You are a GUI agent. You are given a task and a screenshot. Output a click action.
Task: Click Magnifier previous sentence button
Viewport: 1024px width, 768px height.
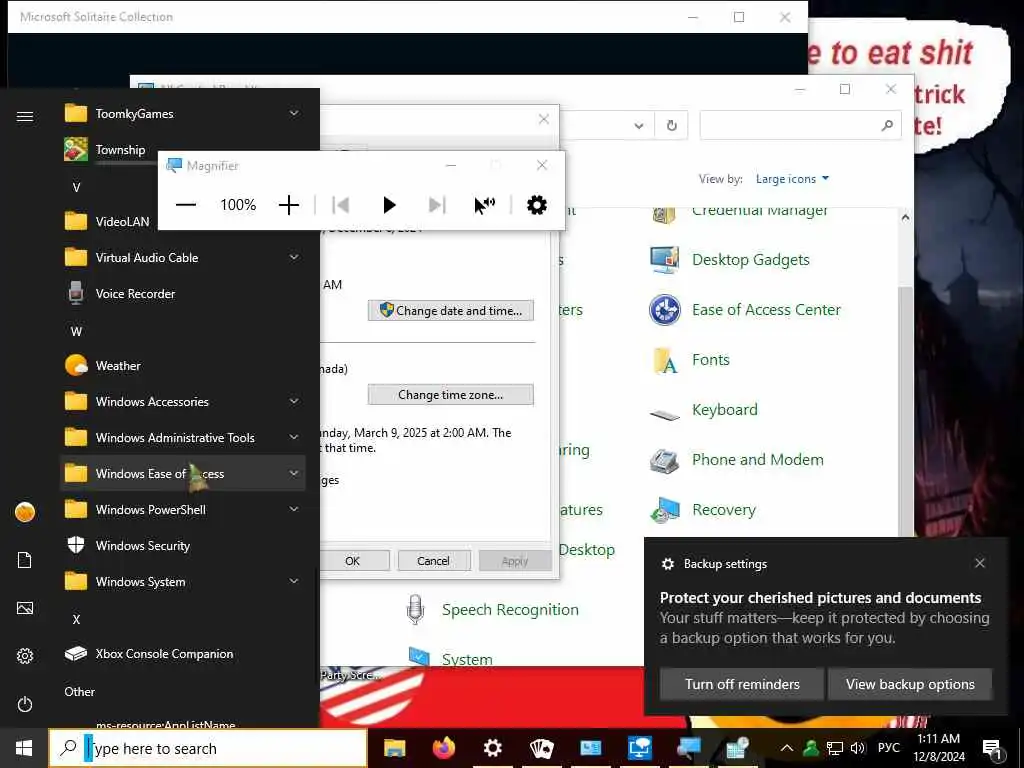click(340, 205)
